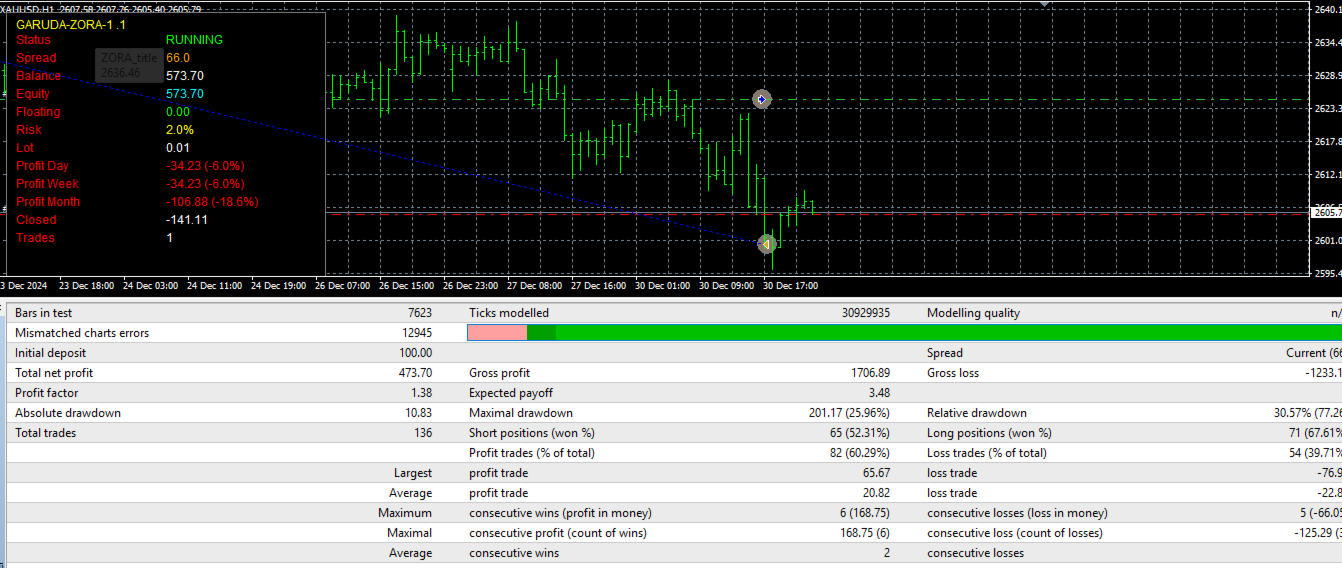Click the Modelling quality label
The height and width of the screenshot is (568, 1342).
[x=973, y=313]
